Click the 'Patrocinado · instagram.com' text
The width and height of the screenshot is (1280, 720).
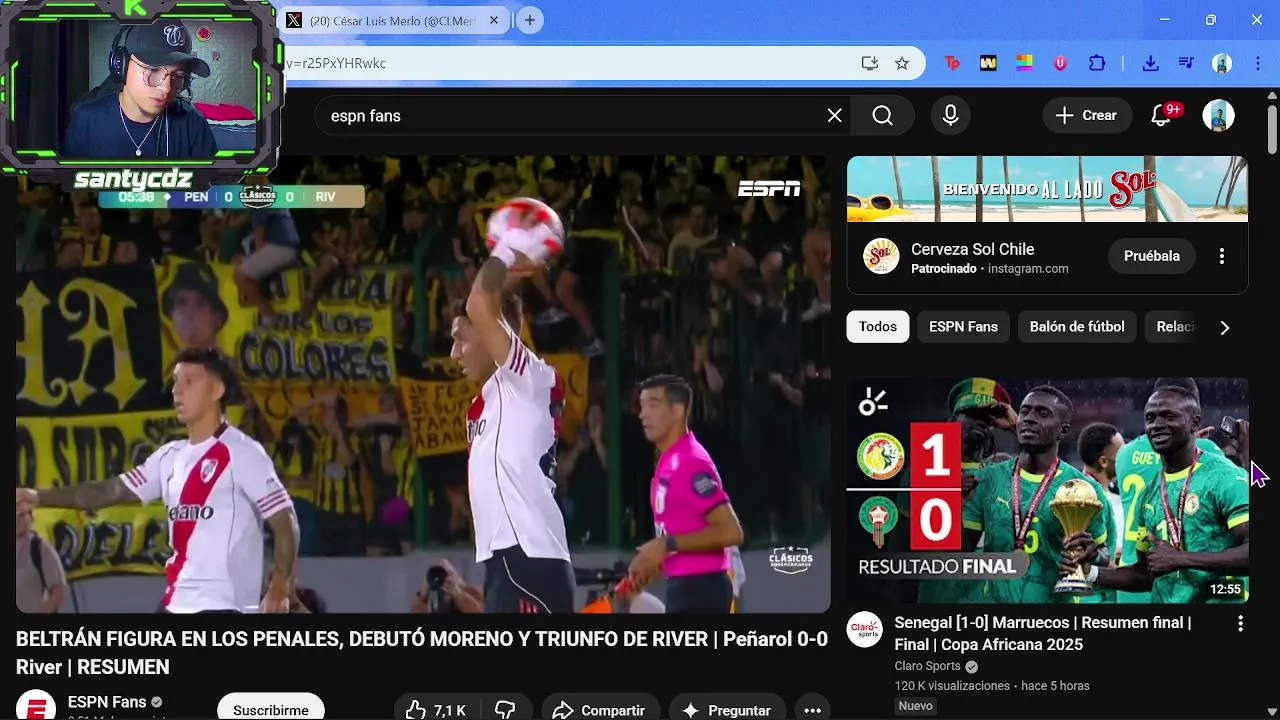click(x=989, y=269)
